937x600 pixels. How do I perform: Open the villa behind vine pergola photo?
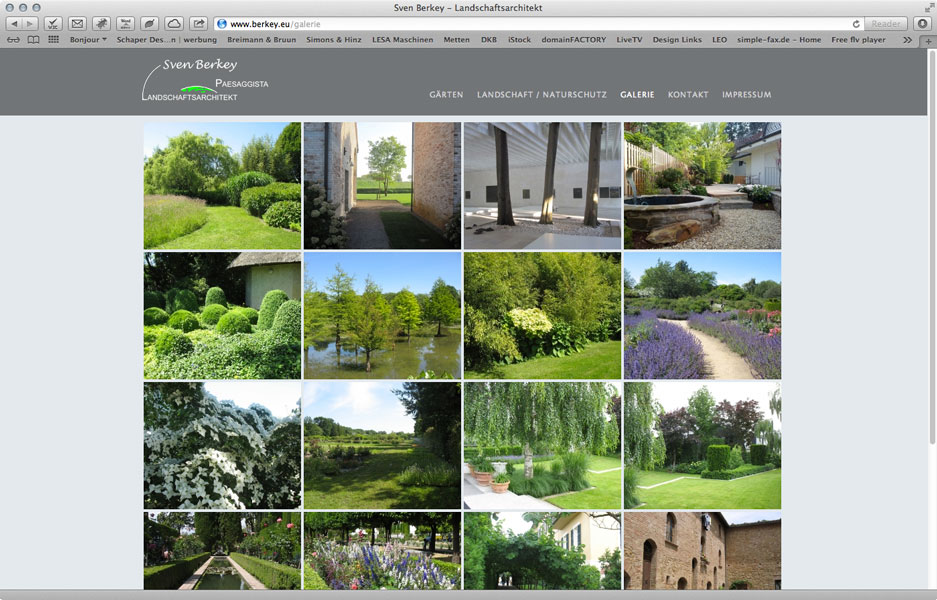(x=543, y=551)
